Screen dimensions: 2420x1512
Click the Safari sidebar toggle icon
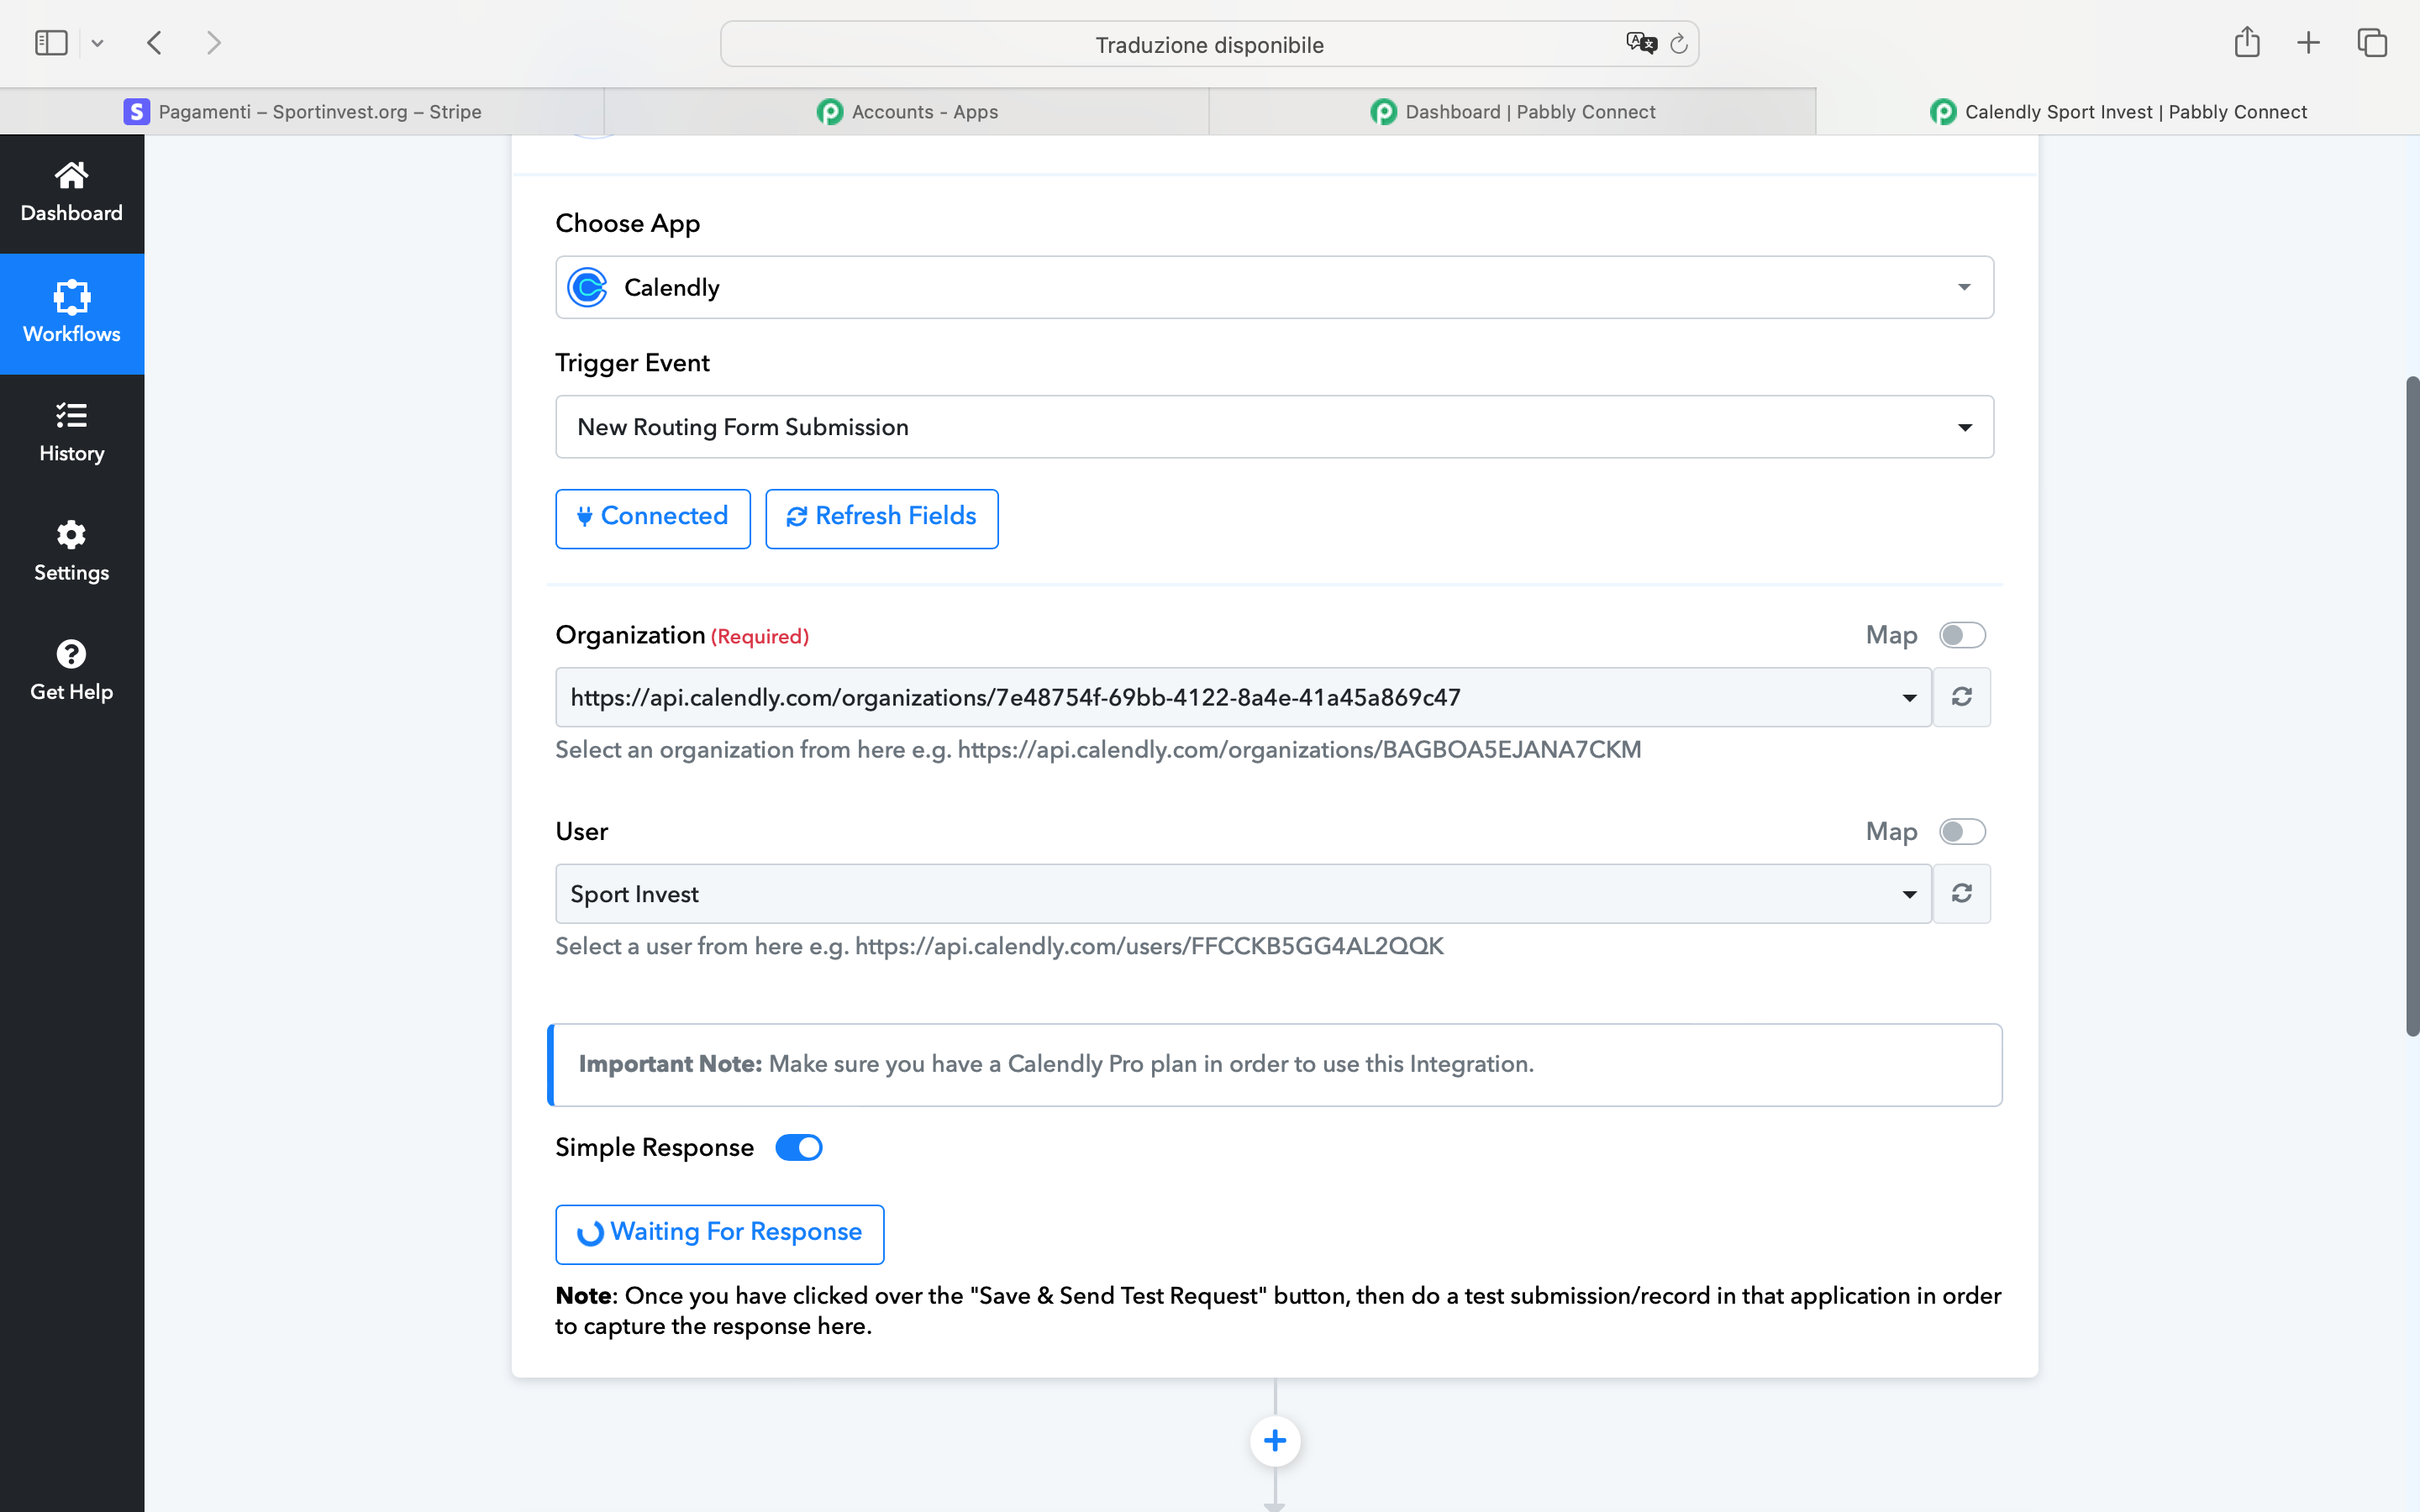pos(51,43)
